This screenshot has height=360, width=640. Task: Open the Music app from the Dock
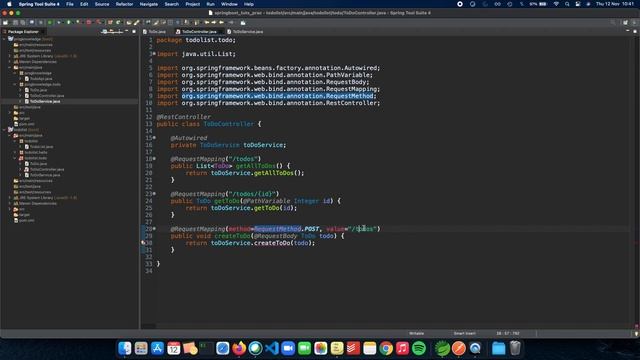click(x=402, y=348)
